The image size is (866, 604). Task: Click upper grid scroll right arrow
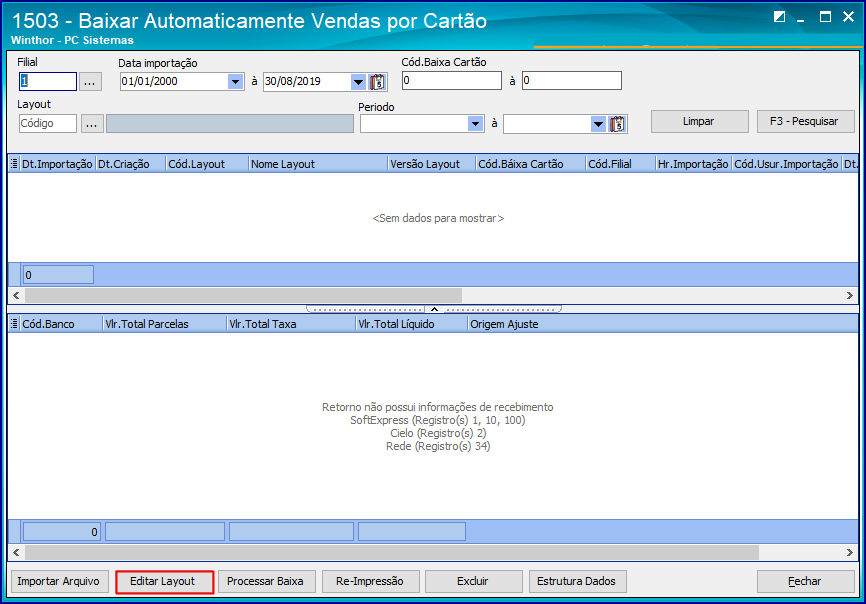click(x=849, y=295)
